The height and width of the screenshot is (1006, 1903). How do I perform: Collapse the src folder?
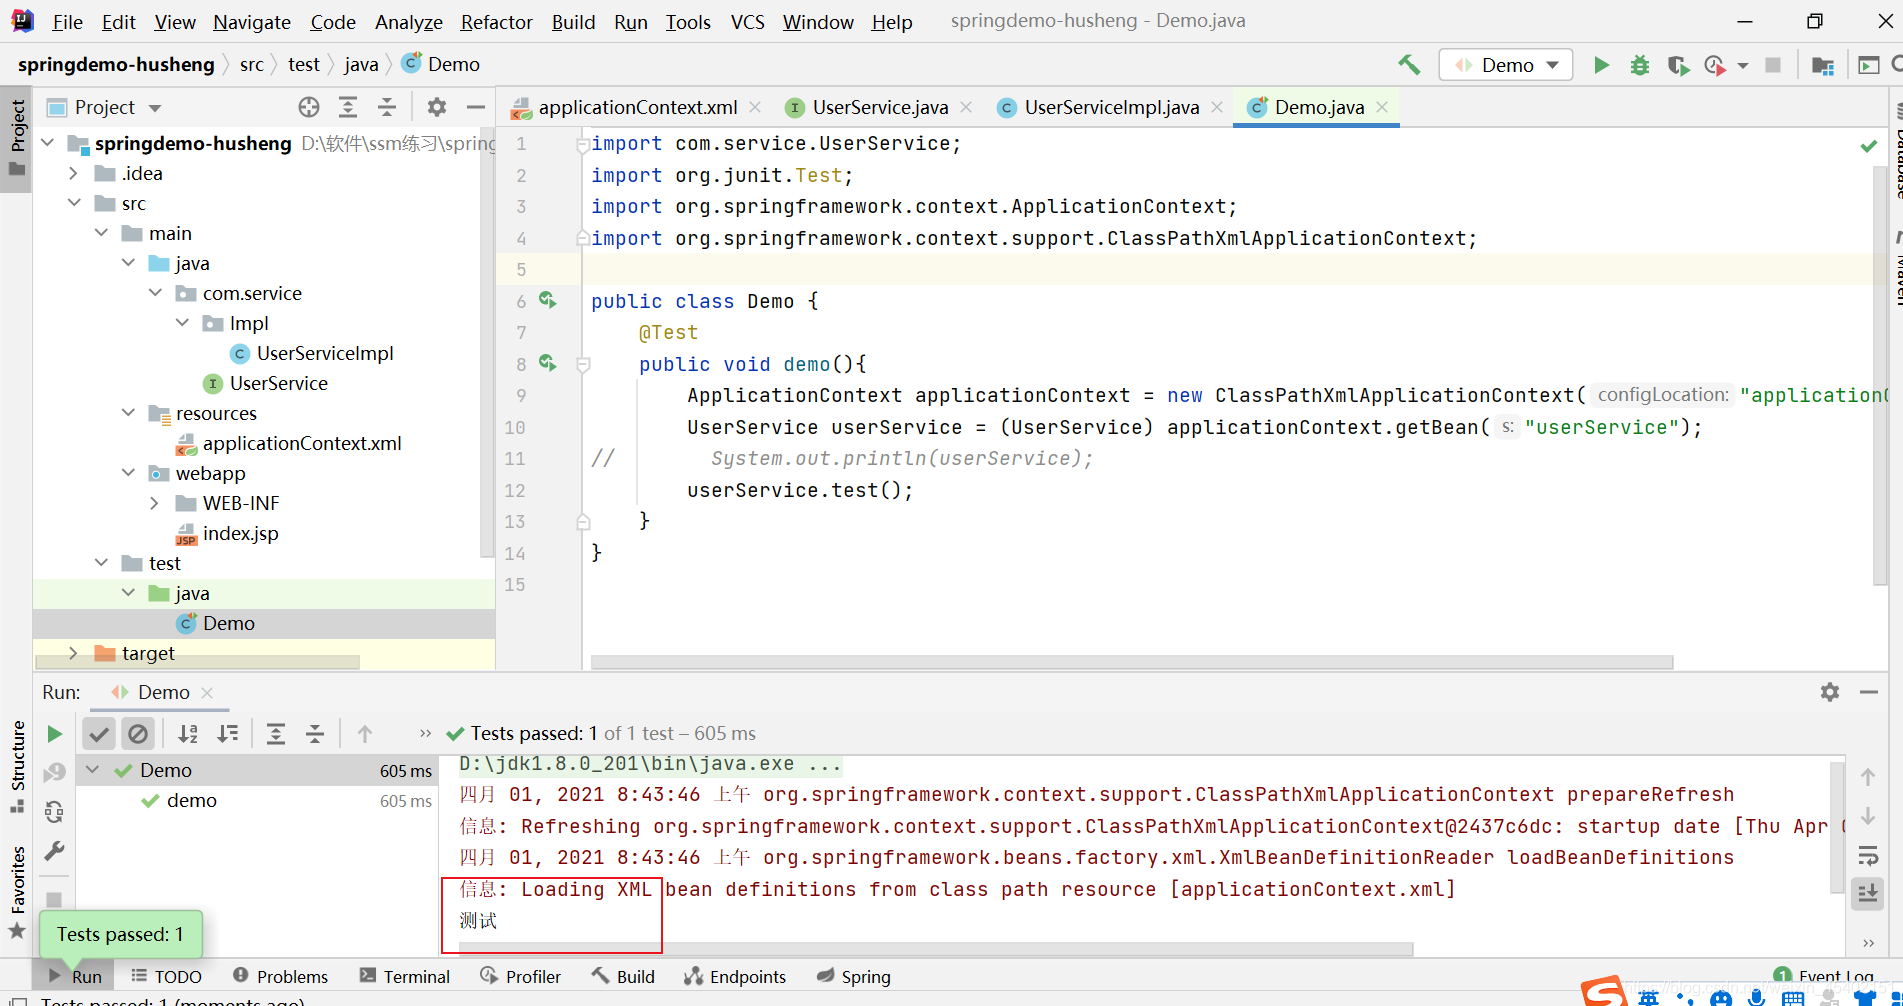pos(73,203)
